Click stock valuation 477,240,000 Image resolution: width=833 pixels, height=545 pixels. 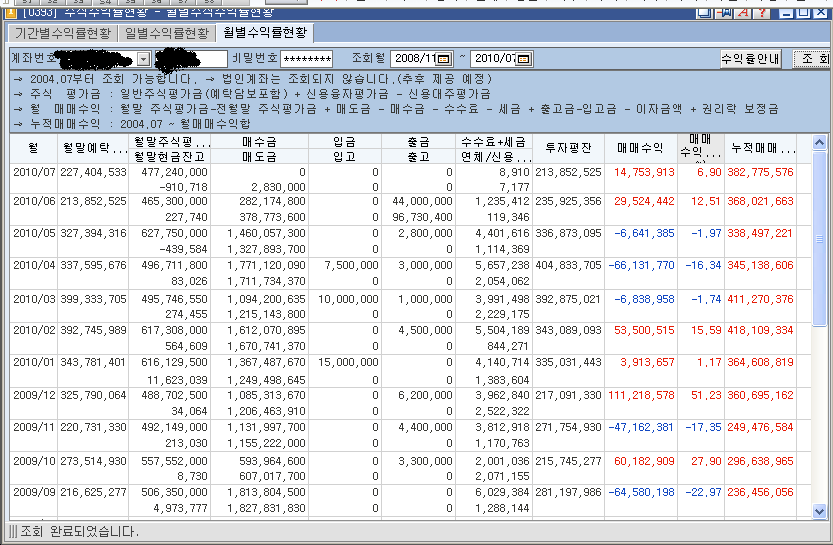(x=174, y=172)
